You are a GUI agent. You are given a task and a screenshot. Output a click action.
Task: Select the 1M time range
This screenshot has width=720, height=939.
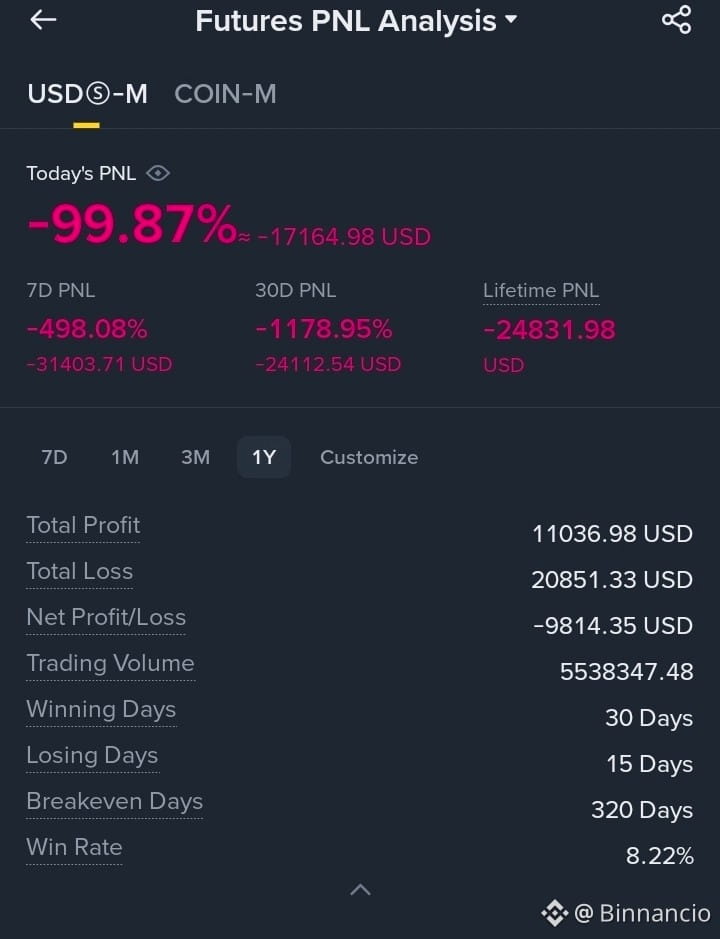tap(125, 458)
